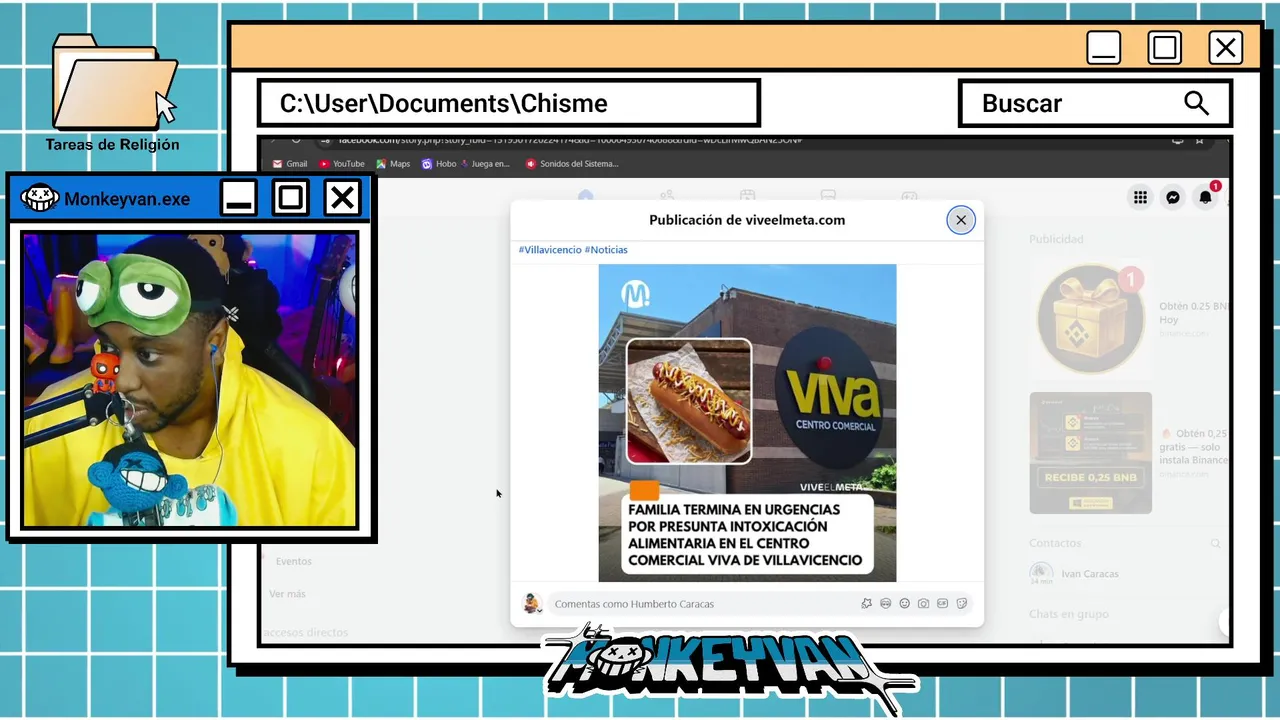1280x720 pixels.
Task: Close the Chisme explorer window
Action: coord(1225,48)
